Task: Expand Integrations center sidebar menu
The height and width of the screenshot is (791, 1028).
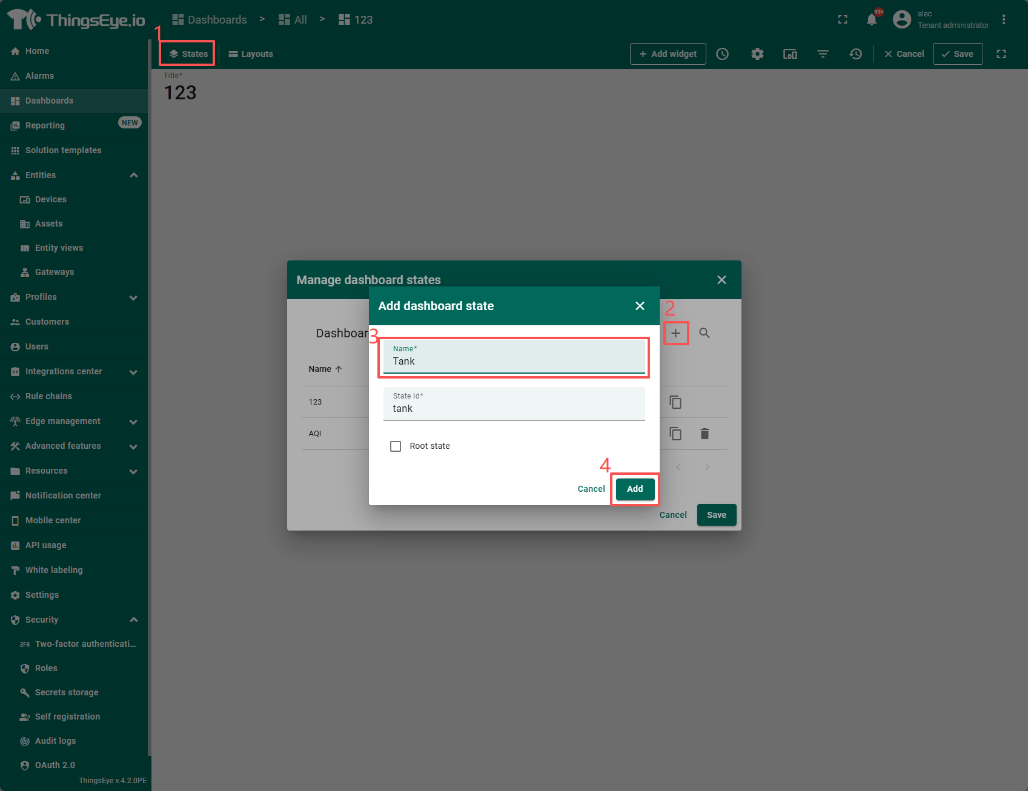Action: click(x=133, y=372)
